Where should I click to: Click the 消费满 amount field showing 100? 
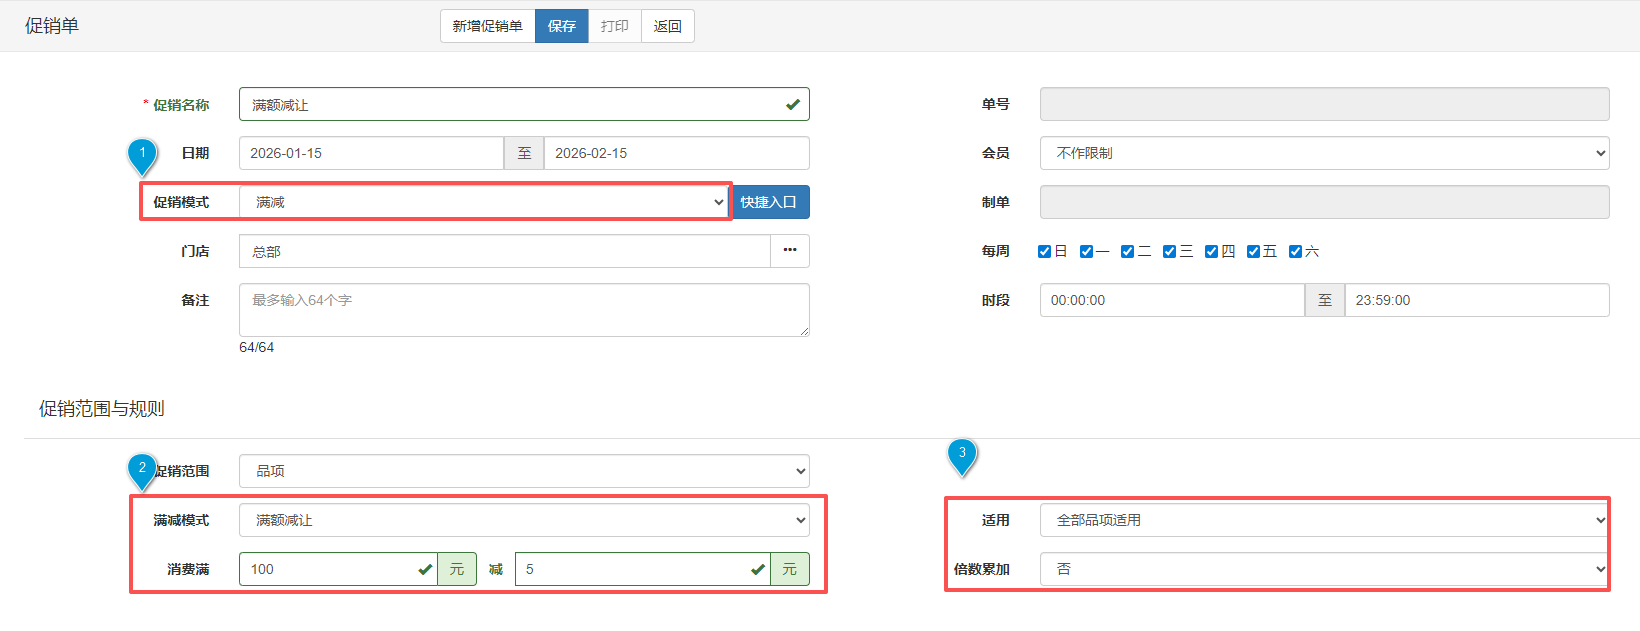tap(325, 569)
